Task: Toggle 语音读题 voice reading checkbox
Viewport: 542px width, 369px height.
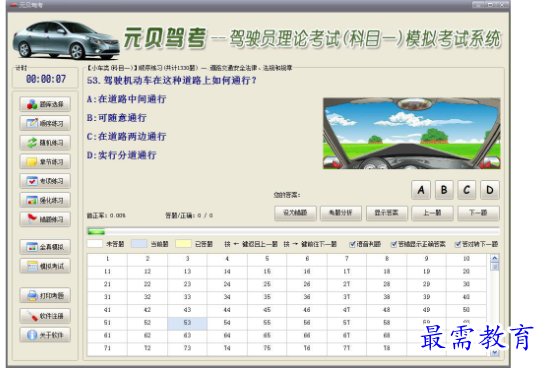Action: 352,244
